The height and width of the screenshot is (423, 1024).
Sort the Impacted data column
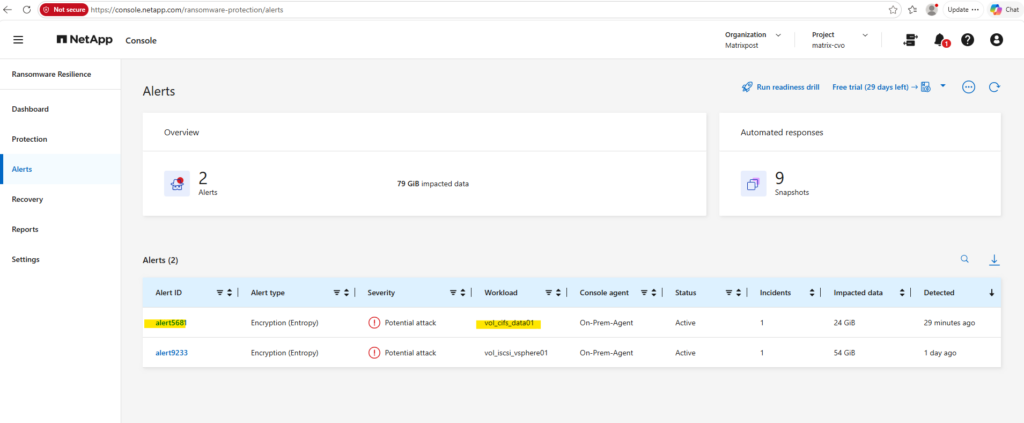[x=902, y=293]
